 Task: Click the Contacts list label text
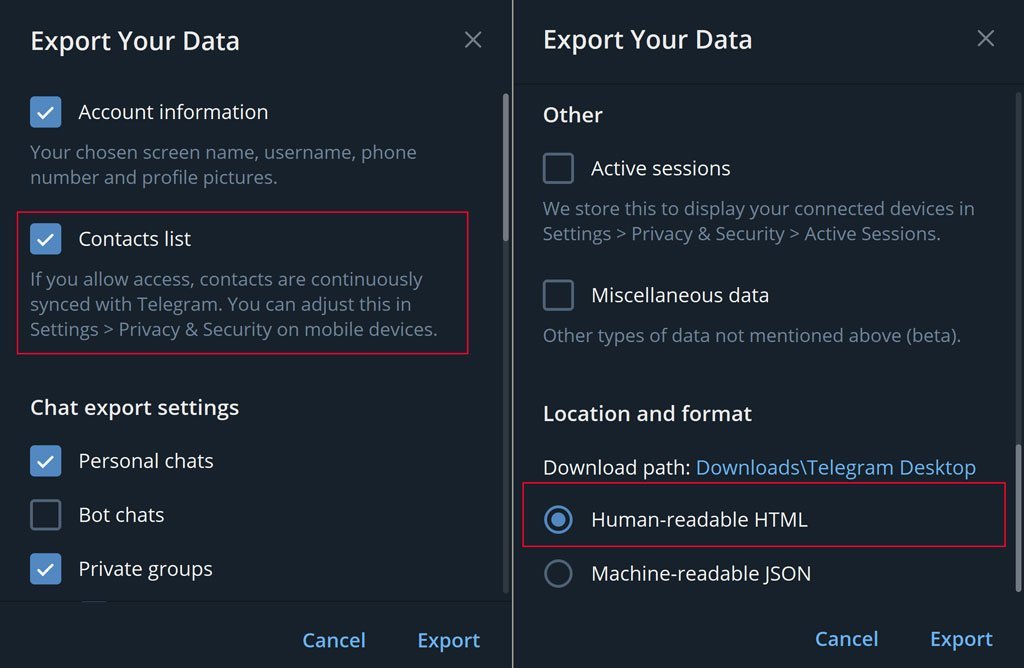[135, 239]
